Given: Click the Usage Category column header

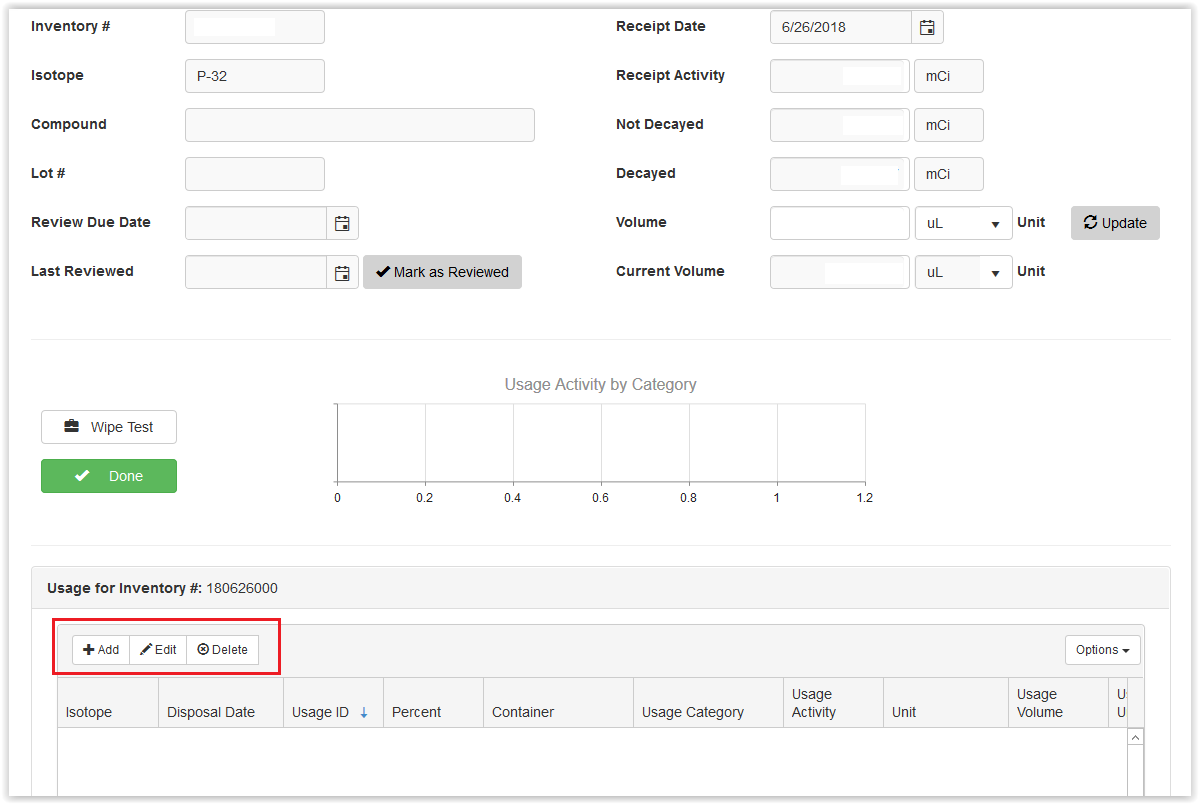Looking at the screenshot, I should click(x=693, y=712).
